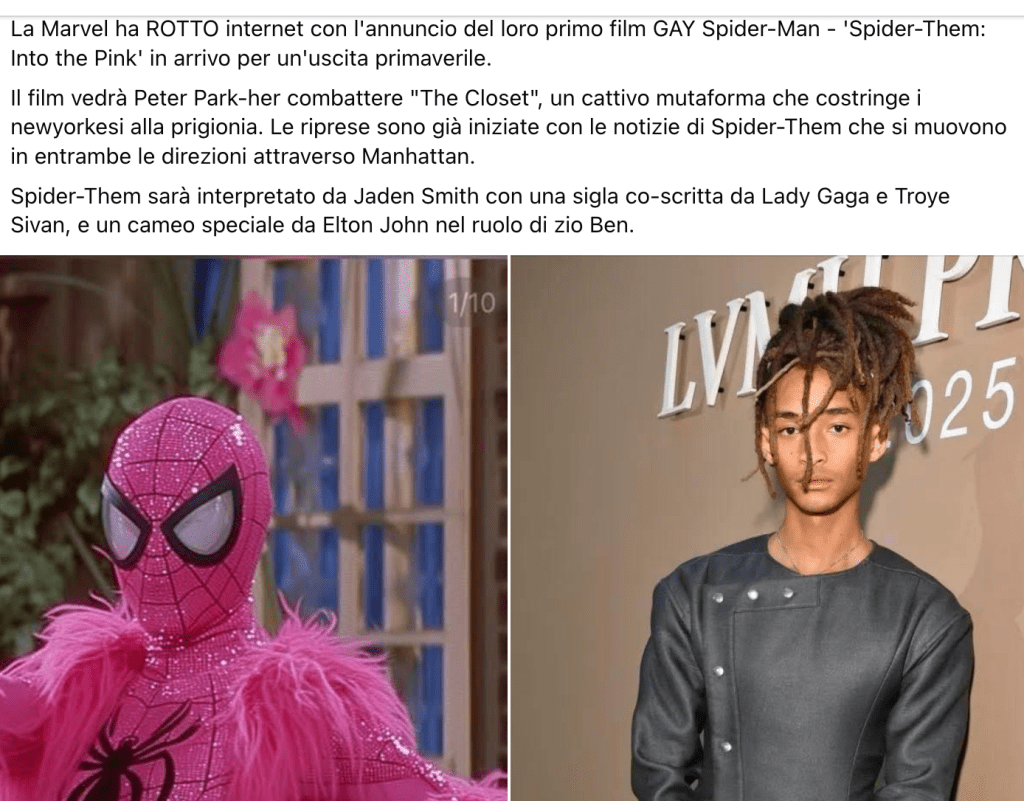Open the pink Spider-Man image thumbnail

[x=253, y=528]
